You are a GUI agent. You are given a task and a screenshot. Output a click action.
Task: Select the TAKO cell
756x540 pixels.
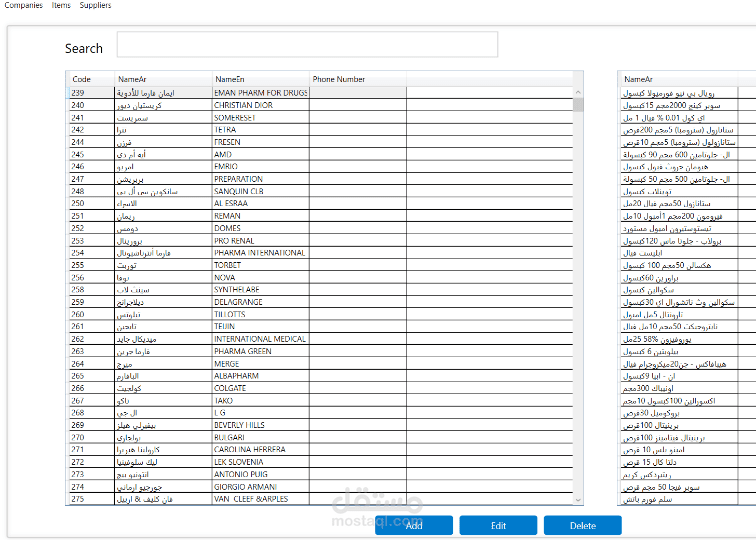pos(261,401)
